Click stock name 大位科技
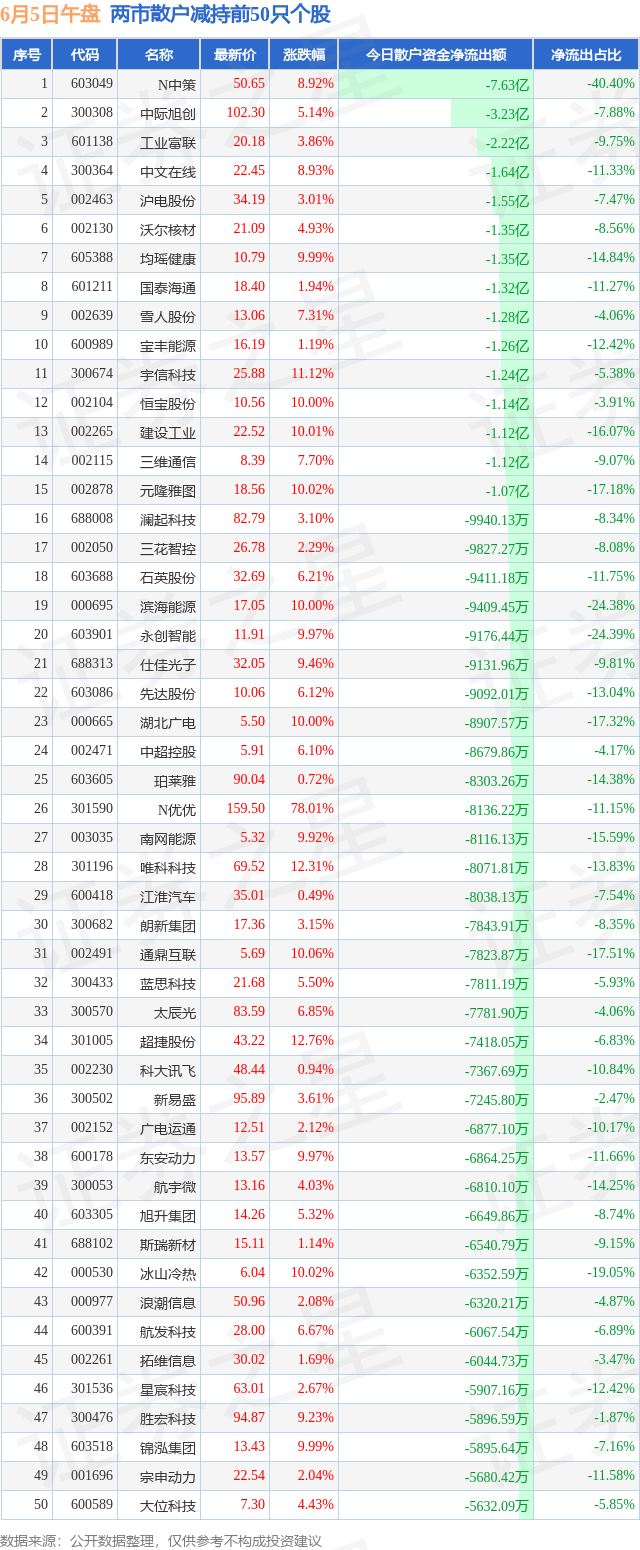This screenshot has width=640, height=1550. 168,1505
